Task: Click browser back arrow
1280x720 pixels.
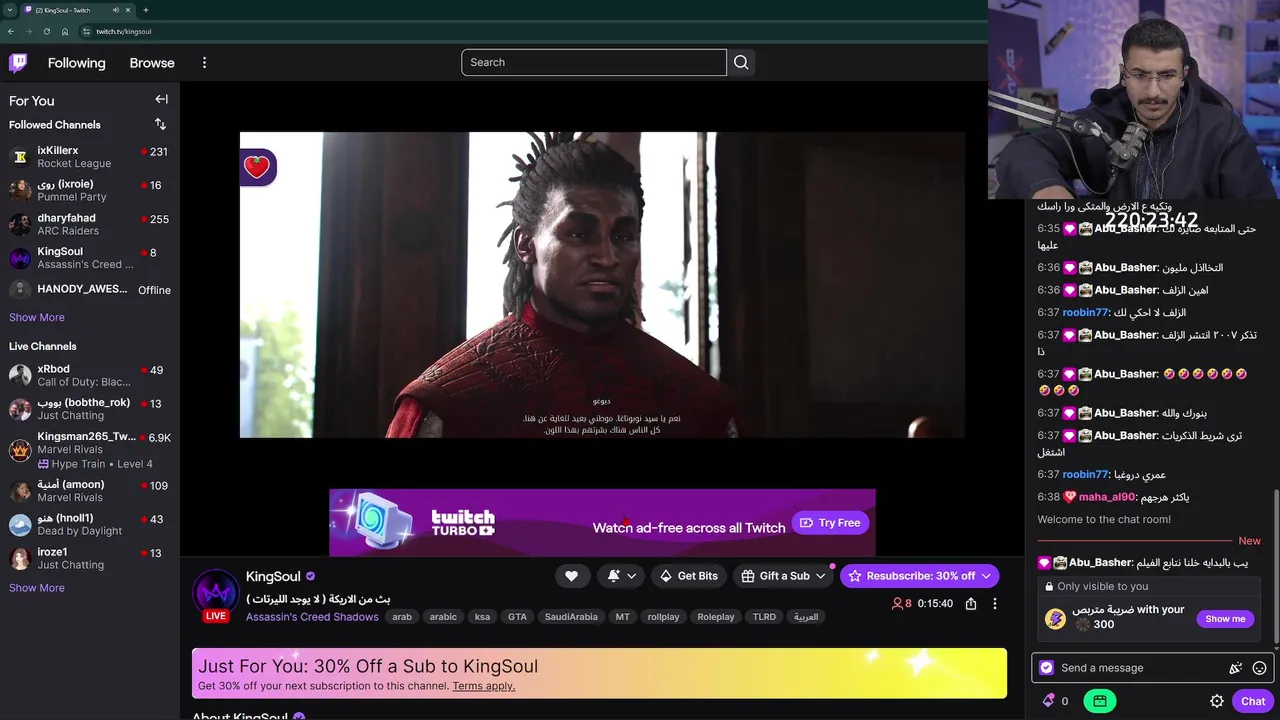Action: (x=11, y=31)
